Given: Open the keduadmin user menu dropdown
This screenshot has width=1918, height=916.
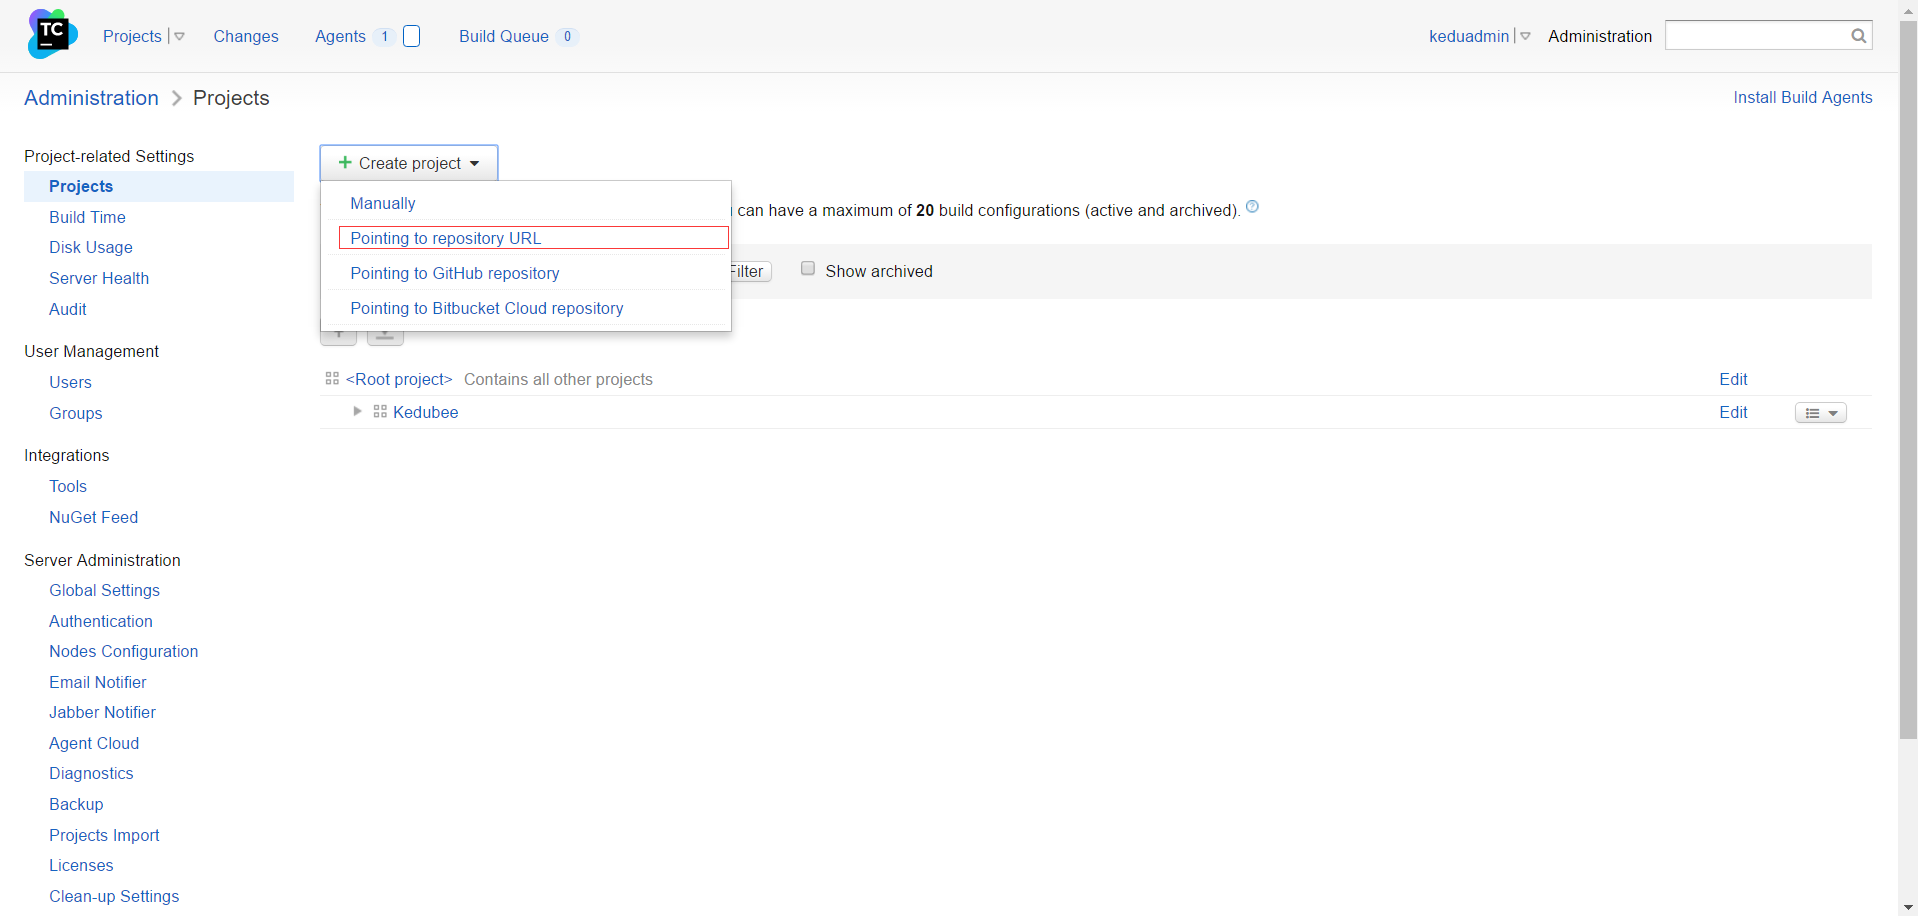Looking at the screenshot, I should coord(1523,35).
